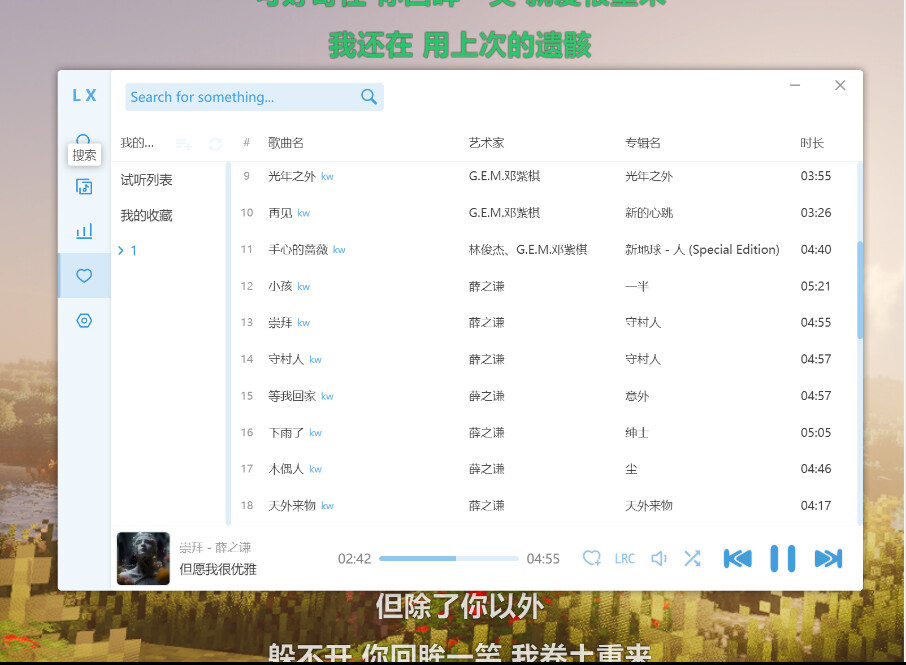
Task: Open the search page icon in sidebar
Action: [x=83, y=139]
